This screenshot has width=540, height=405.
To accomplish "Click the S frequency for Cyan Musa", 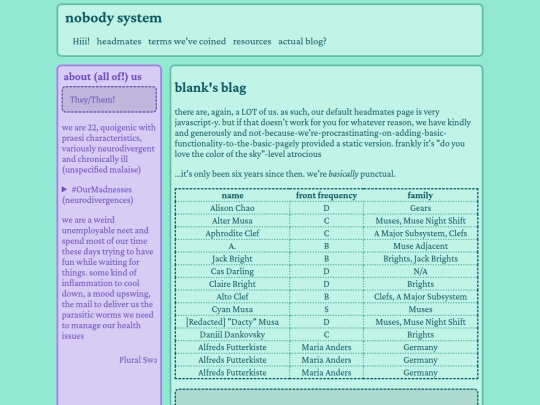I will (326, 309).
